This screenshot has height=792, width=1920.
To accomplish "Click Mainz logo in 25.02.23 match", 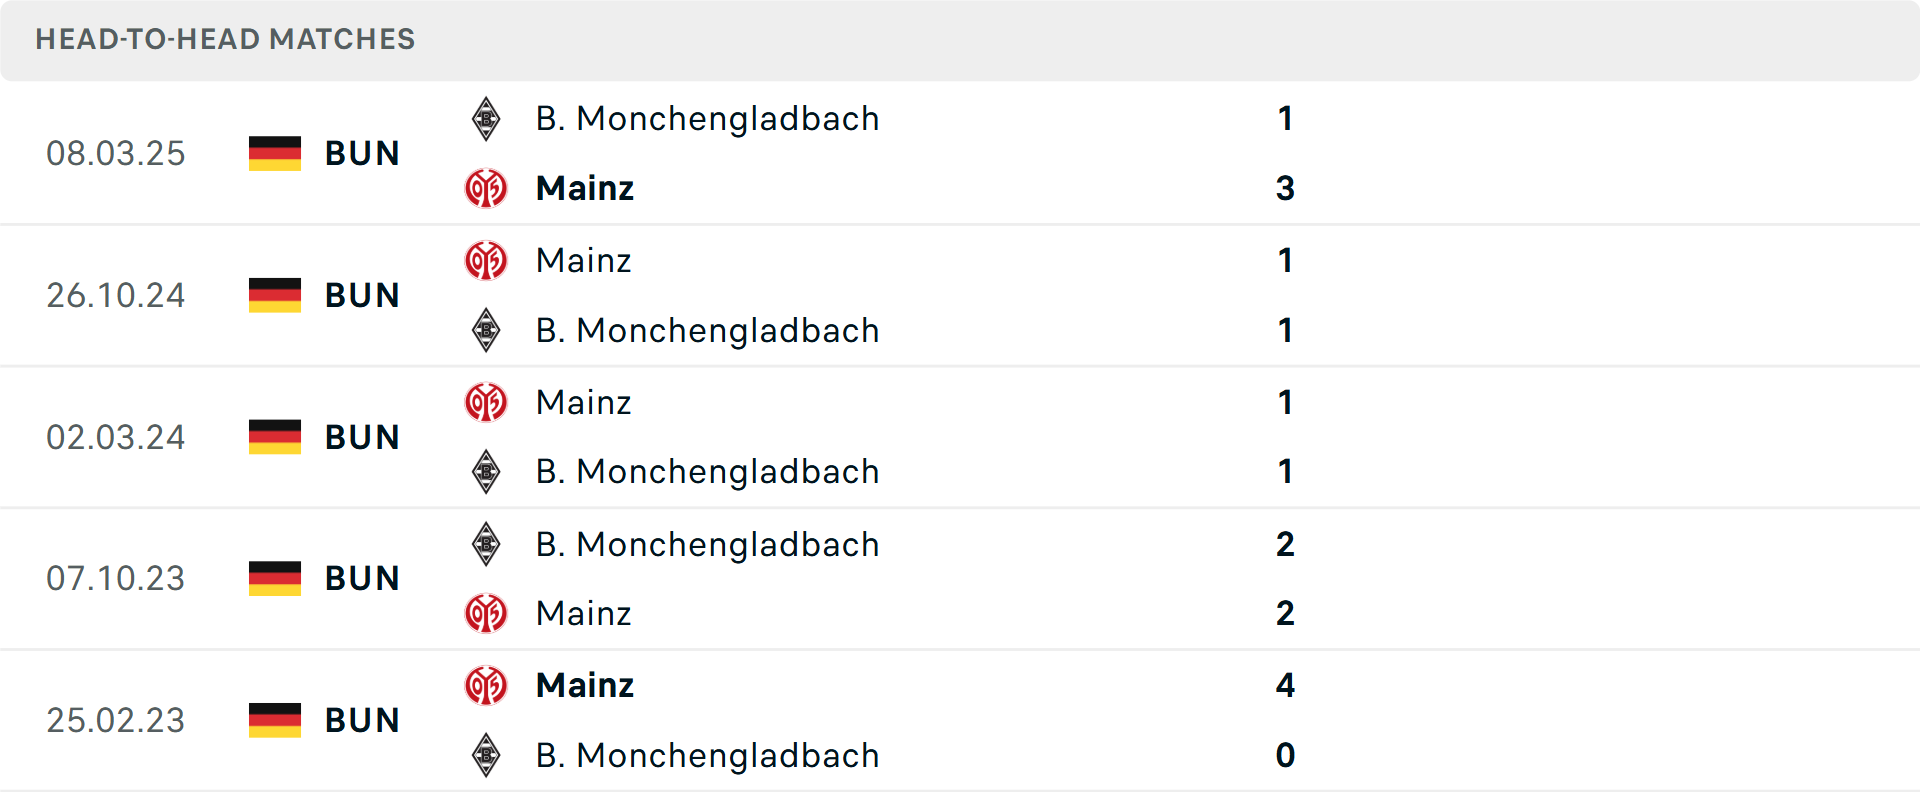I will 486,686.
